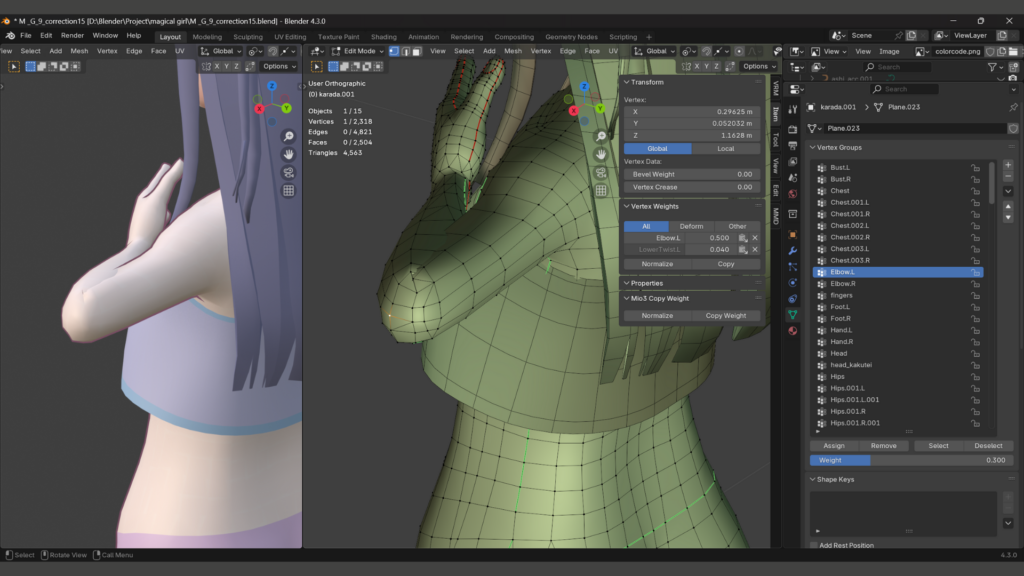Enable the Add Rest Position checkbox

[x=813, y=545]
